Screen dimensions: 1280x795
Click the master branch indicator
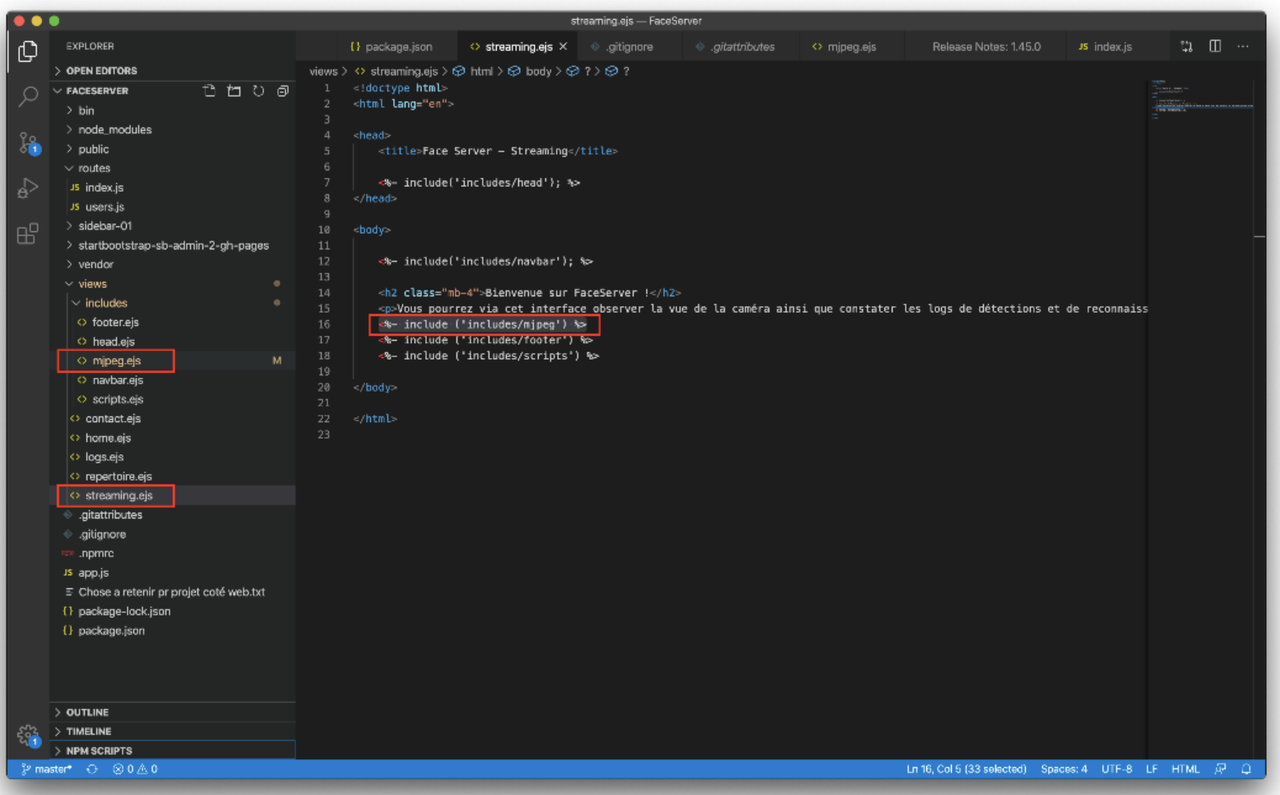(47, 769)
